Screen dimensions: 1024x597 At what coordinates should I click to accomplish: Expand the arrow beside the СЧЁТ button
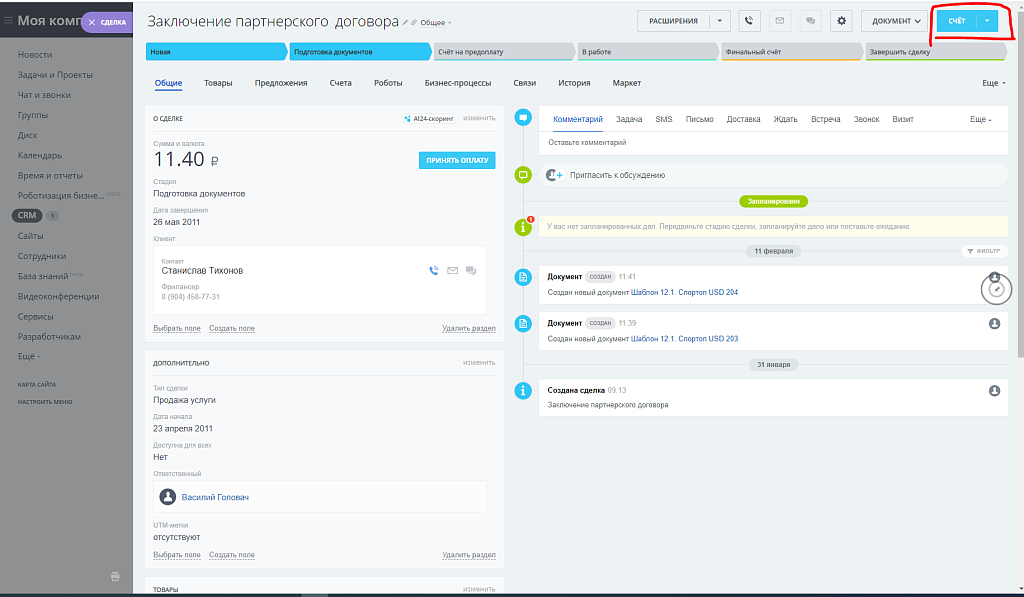(x=987, y=21)
